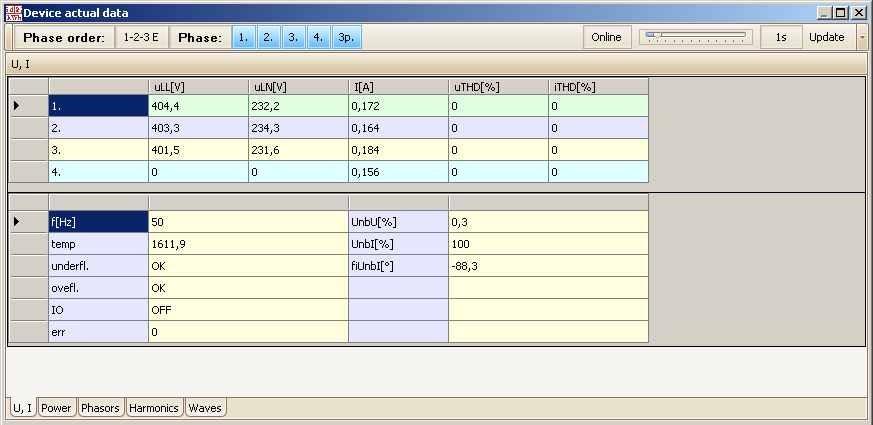Screen dimensions: 873x425
Task: Click the 0,172 current cell
Action: point(399,106)
